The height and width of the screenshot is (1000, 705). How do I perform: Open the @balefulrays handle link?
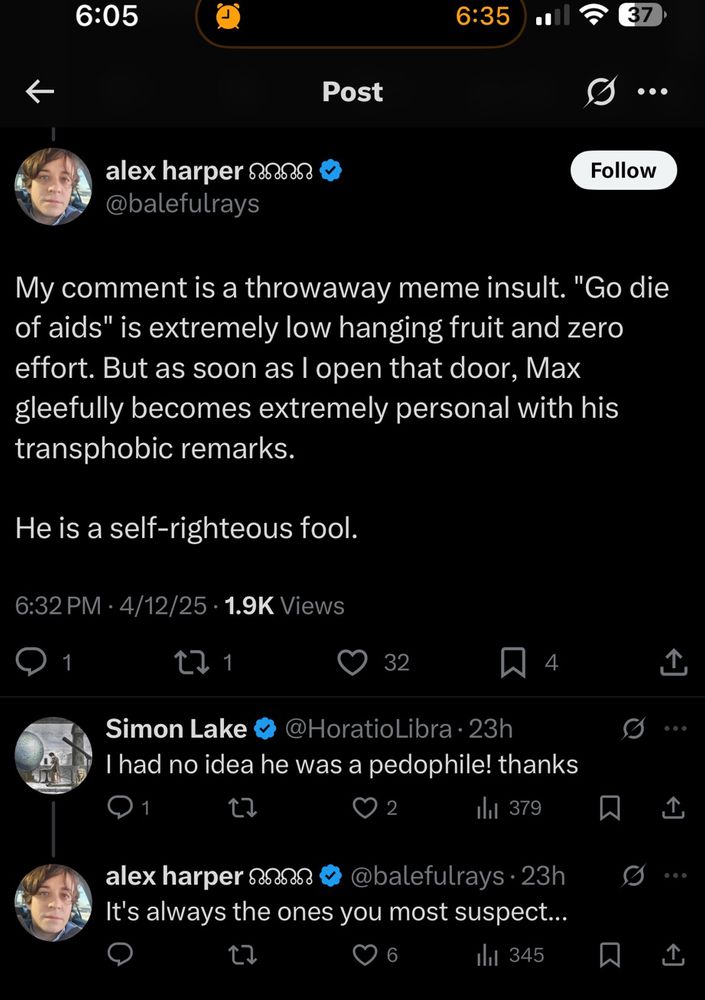[182, 203]
